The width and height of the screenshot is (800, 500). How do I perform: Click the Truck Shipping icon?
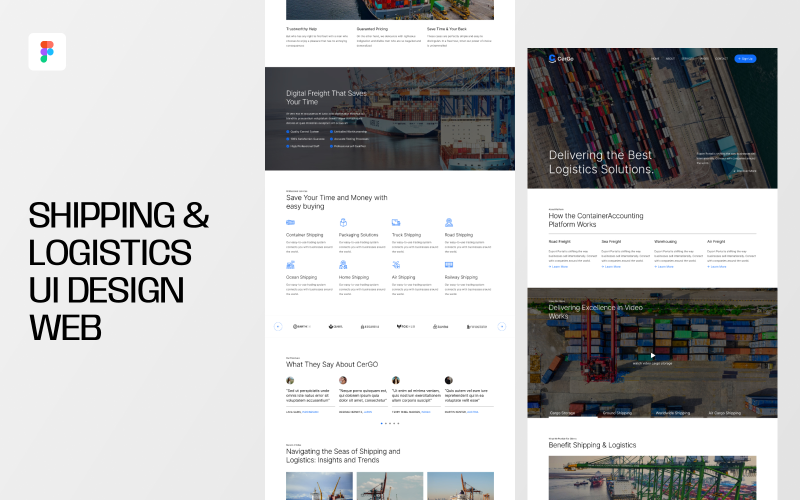point(397,222)
